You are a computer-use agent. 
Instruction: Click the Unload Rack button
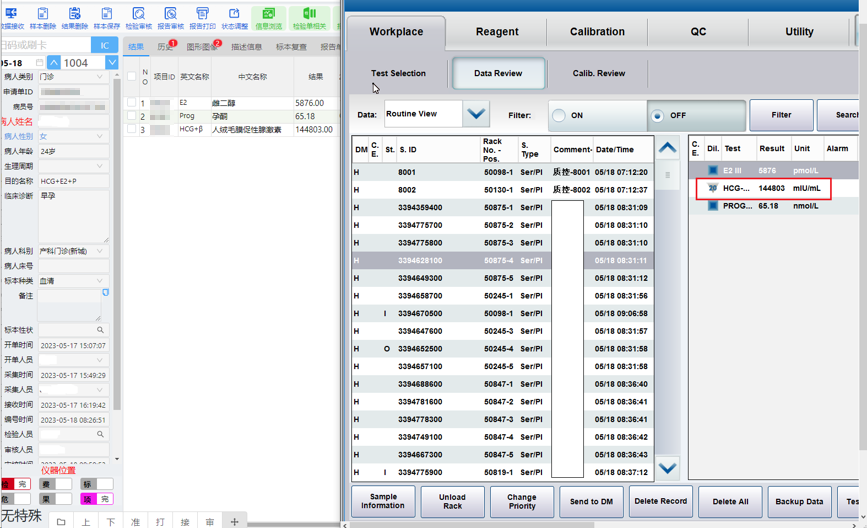pyautogui.click(x=452, y=501)
